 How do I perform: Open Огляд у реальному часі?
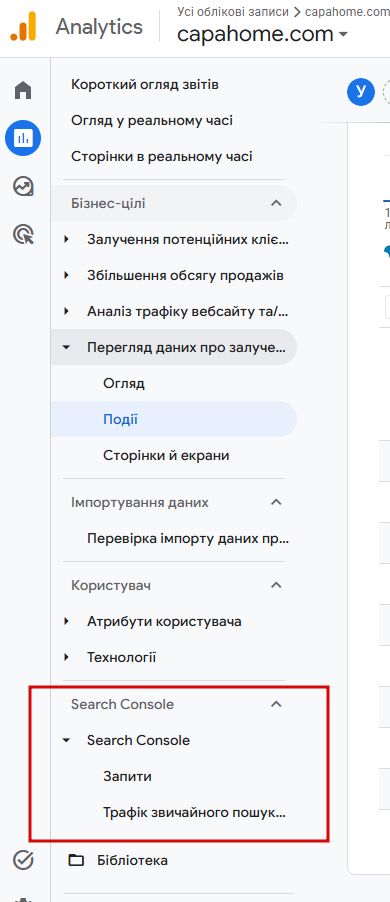[152, 121]
